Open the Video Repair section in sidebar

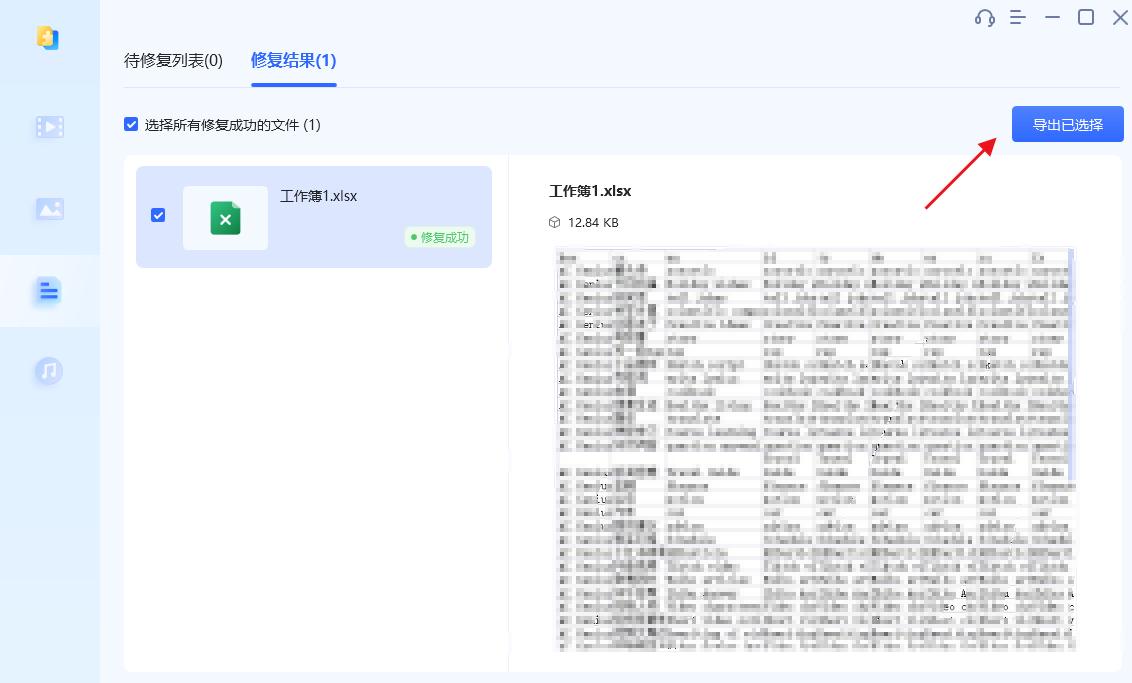click(x=50, y=126)
